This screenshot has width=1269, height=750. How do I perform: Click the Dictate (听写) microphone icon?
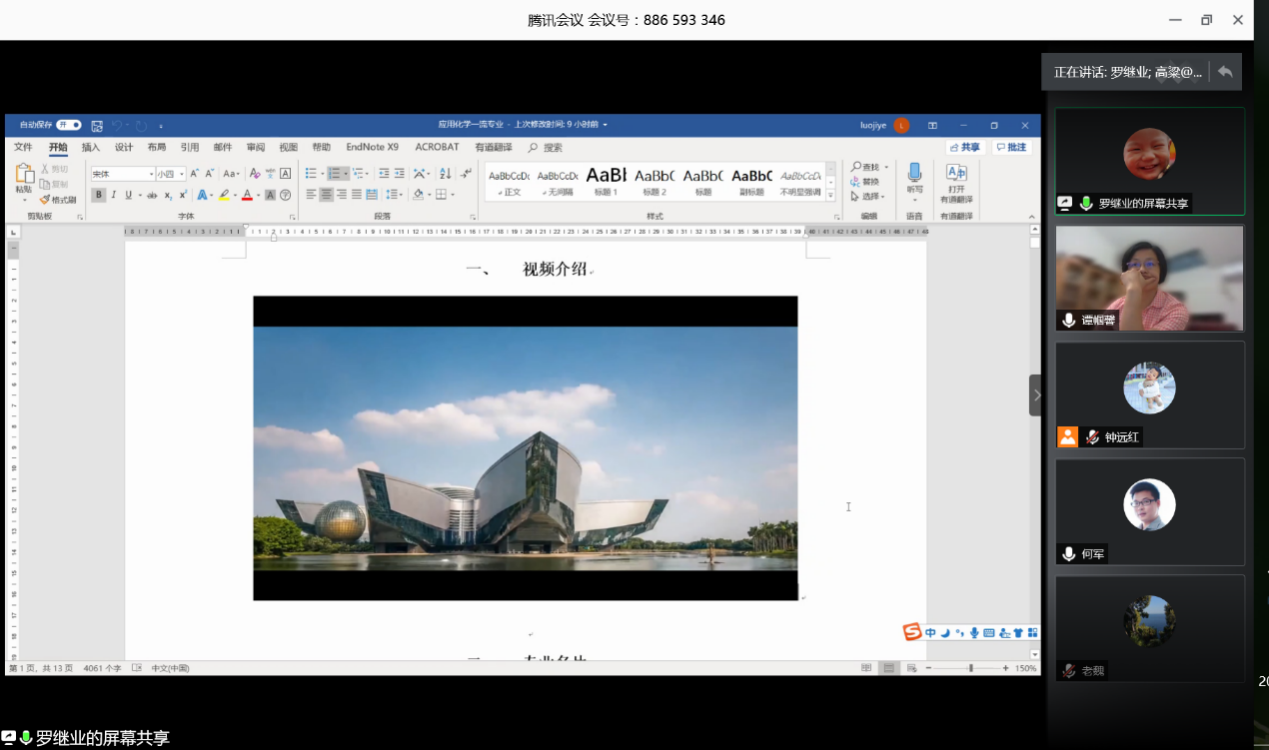click(914, 177)
